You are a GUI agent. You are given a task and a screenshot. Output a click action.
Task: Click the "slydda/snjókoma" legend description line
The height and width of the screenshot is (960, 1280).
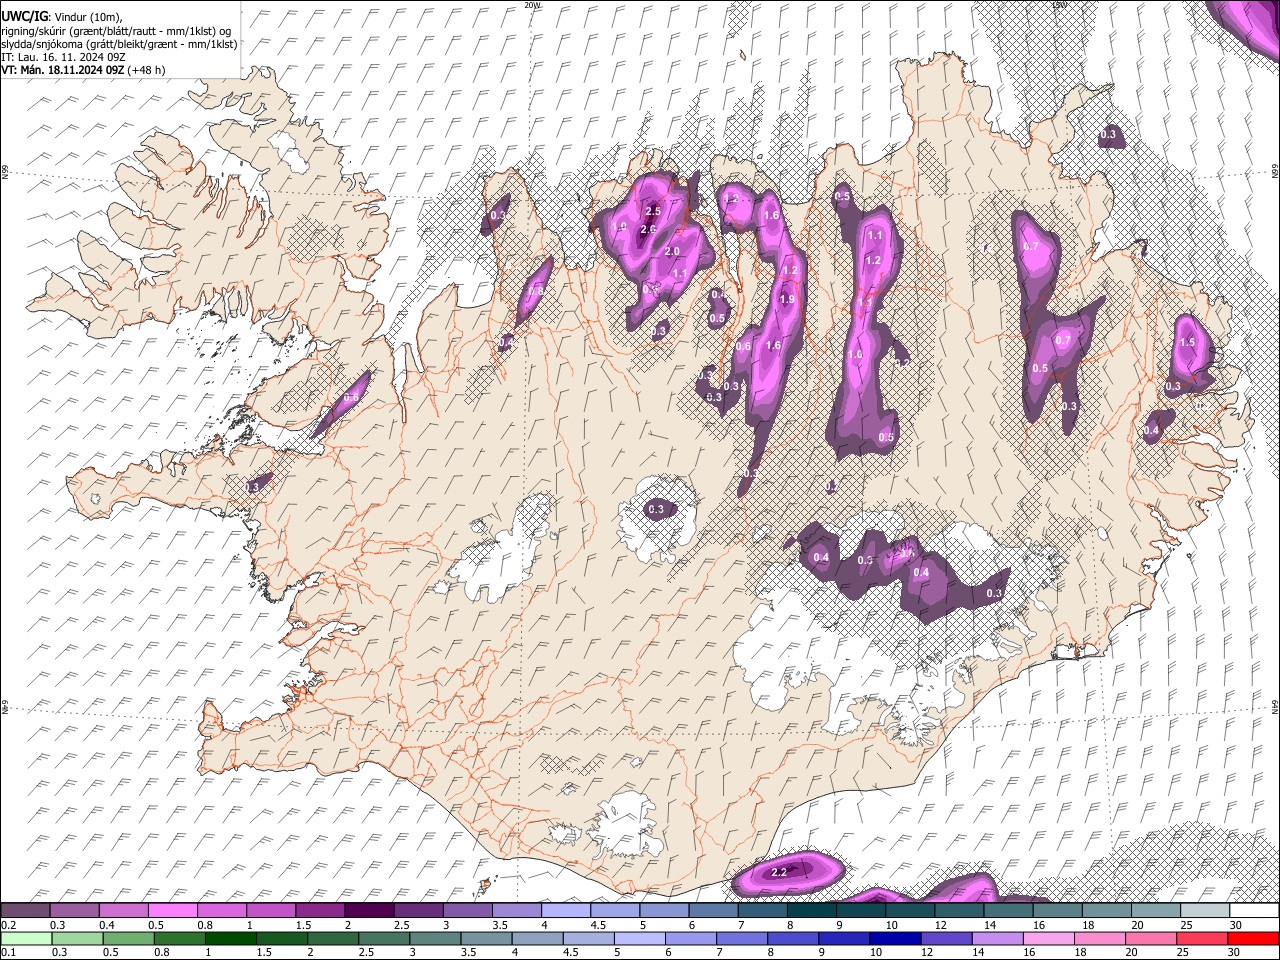[x=120, y=44]
